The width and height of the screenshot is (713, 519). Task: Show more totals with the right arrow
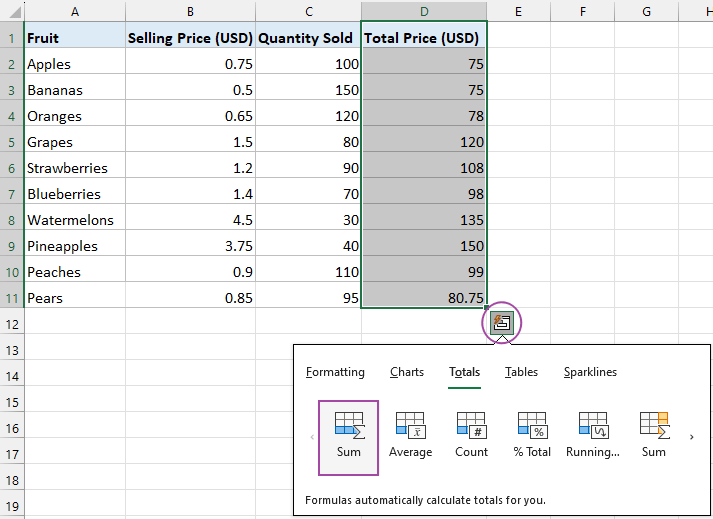[x=691, y=437]
